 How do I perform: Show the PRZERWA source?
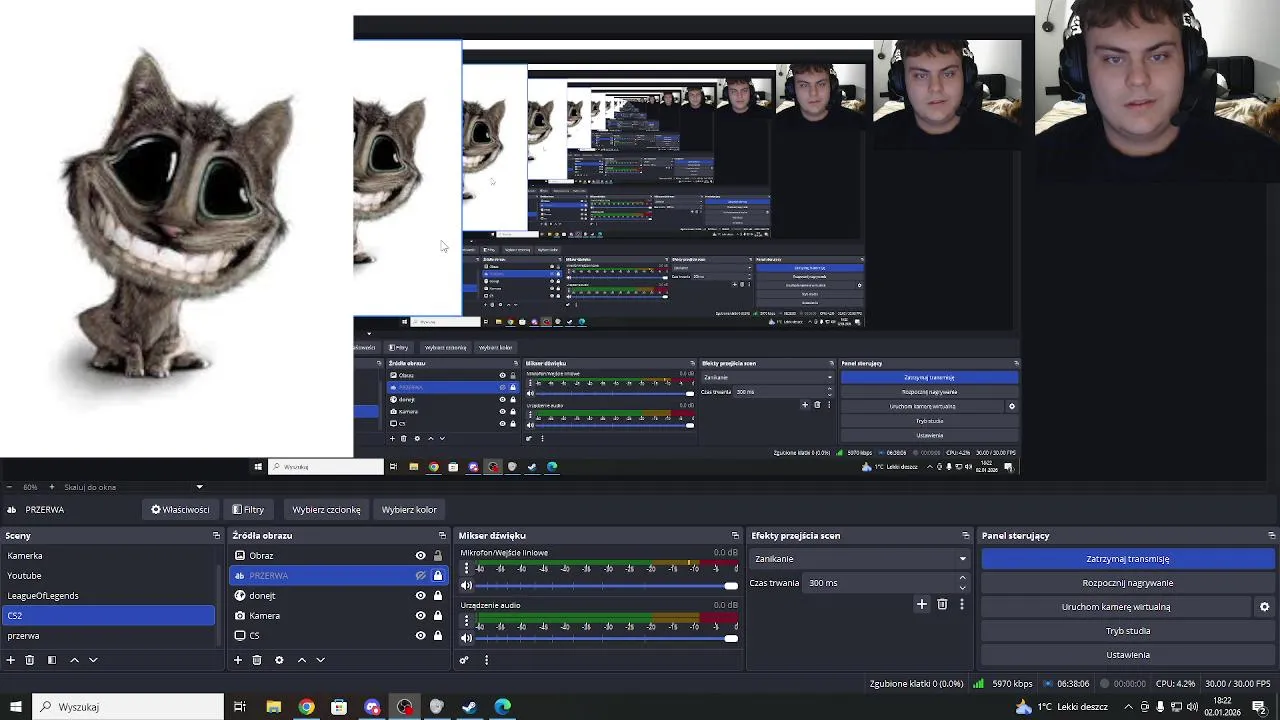click(421, 576)
